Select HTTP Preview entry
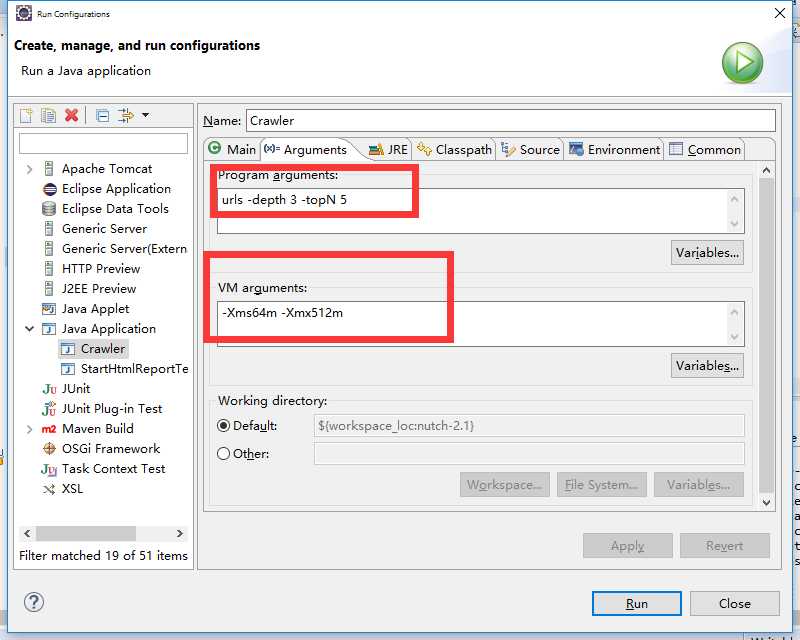This screenshot has height=640, width=800. click(x=101, y=269)
